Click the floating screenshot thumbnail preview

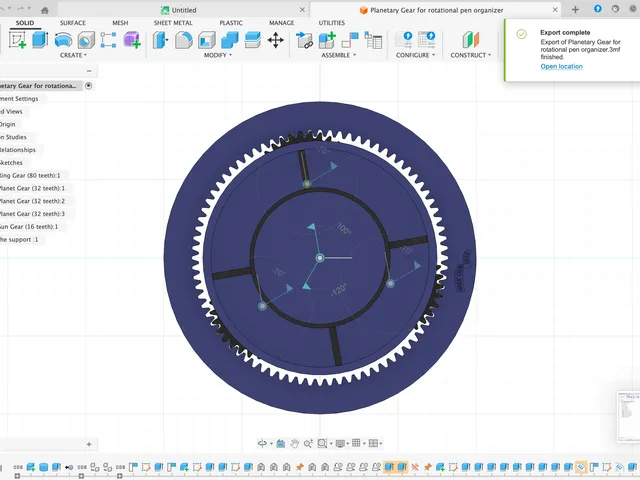629,416
